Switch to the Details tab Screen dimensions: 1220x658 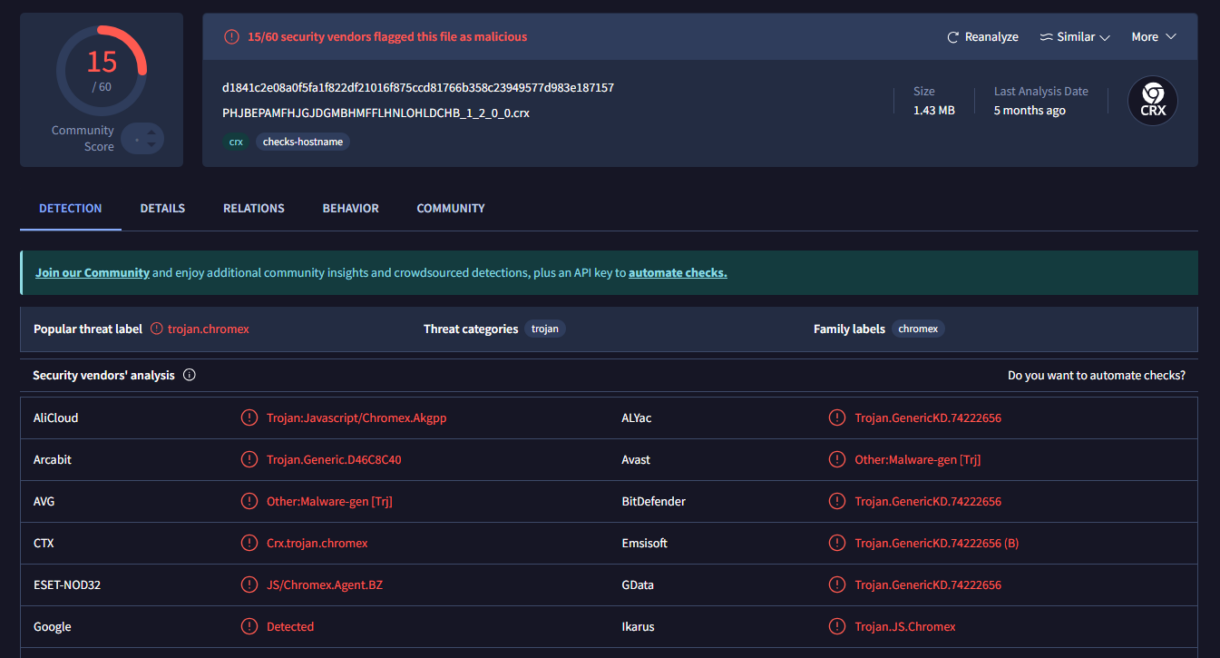point(162,208)
